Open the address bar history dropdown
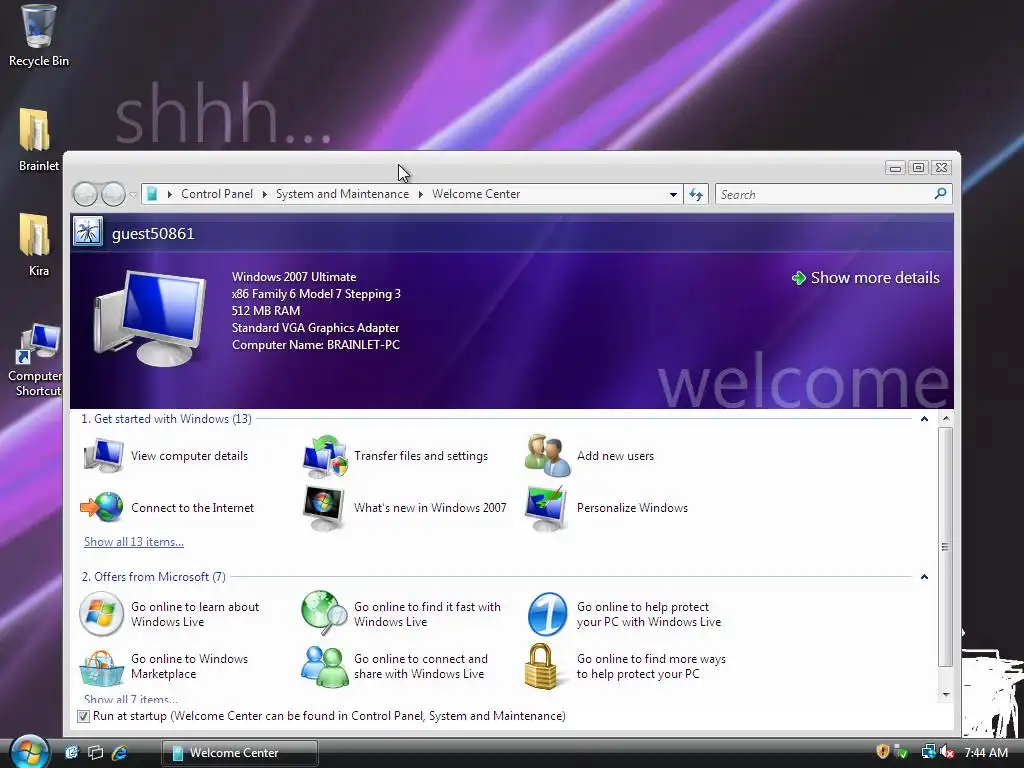The width and height of the screenshot is (1024, 768). 673,195
